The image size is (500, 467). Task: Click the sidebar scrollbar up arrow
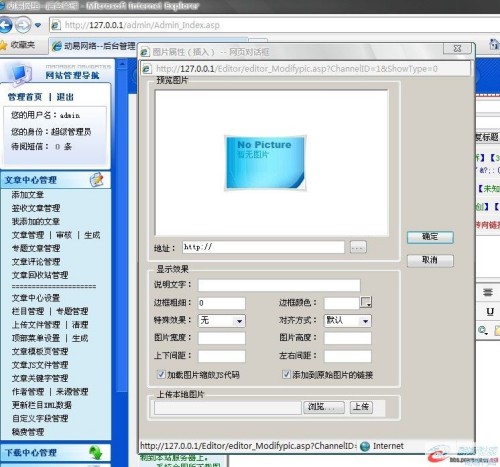[x=122, y=63]
